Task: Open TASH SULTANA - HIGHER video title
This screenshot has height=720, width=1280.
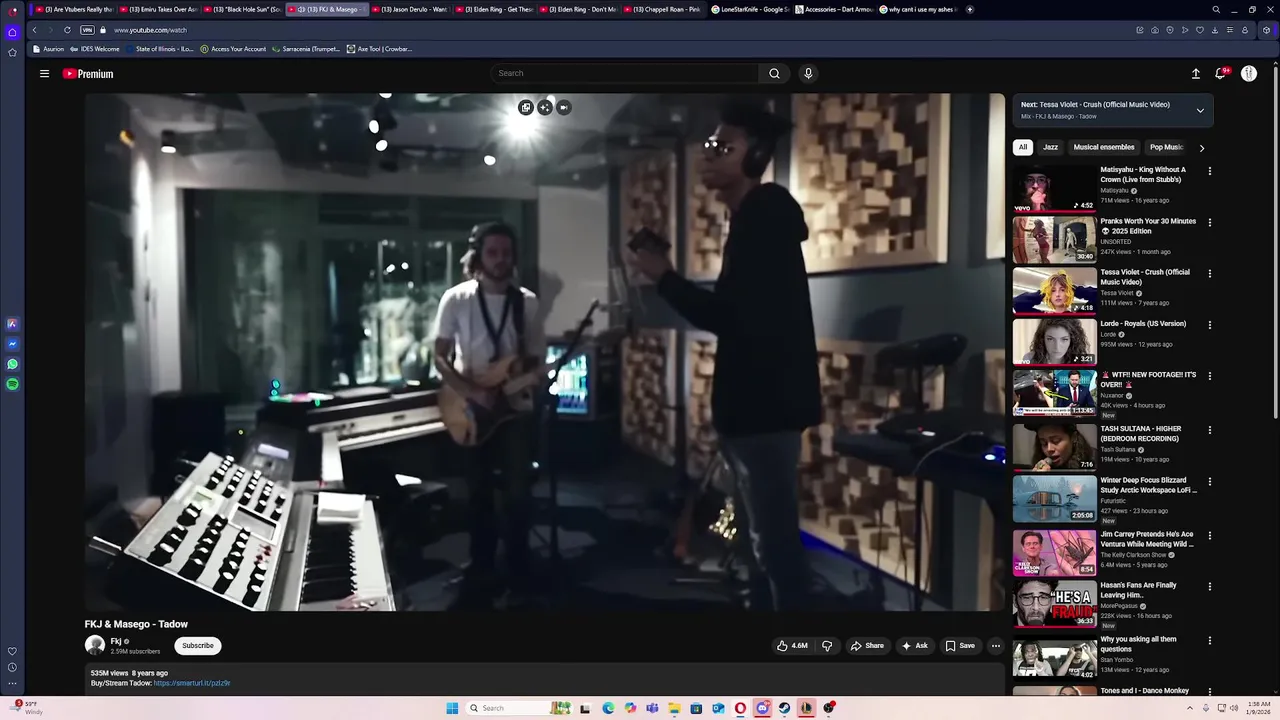Action: pos(1141,433)
